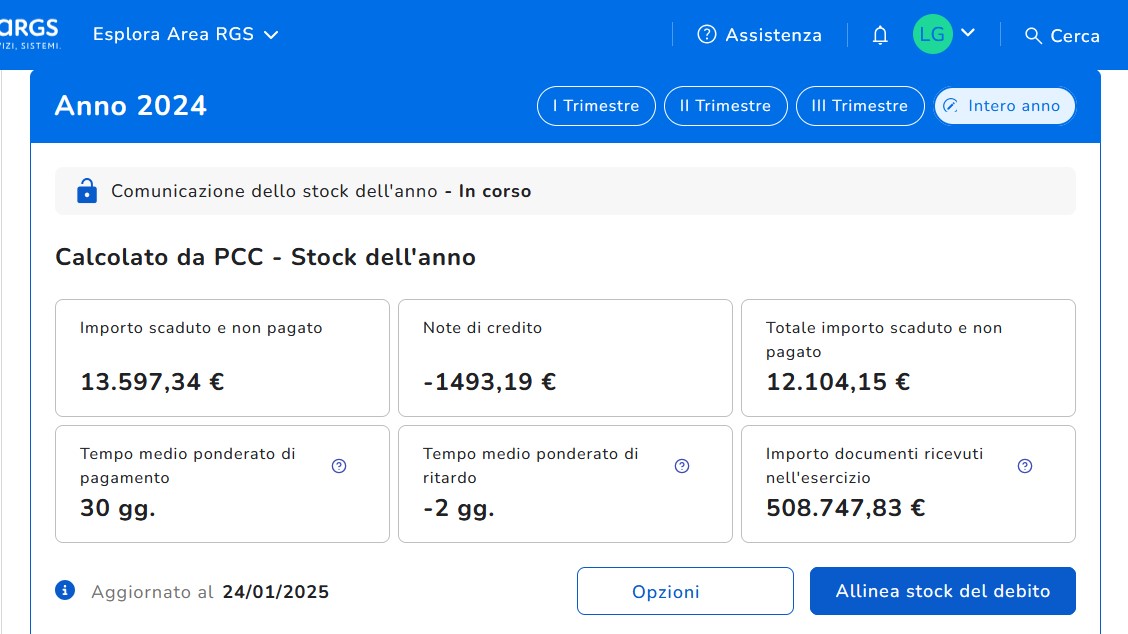Open help for Tempo medio ponderato di ritardo
The width and height of the screenshot is (1128, 634).
point(682,466)
